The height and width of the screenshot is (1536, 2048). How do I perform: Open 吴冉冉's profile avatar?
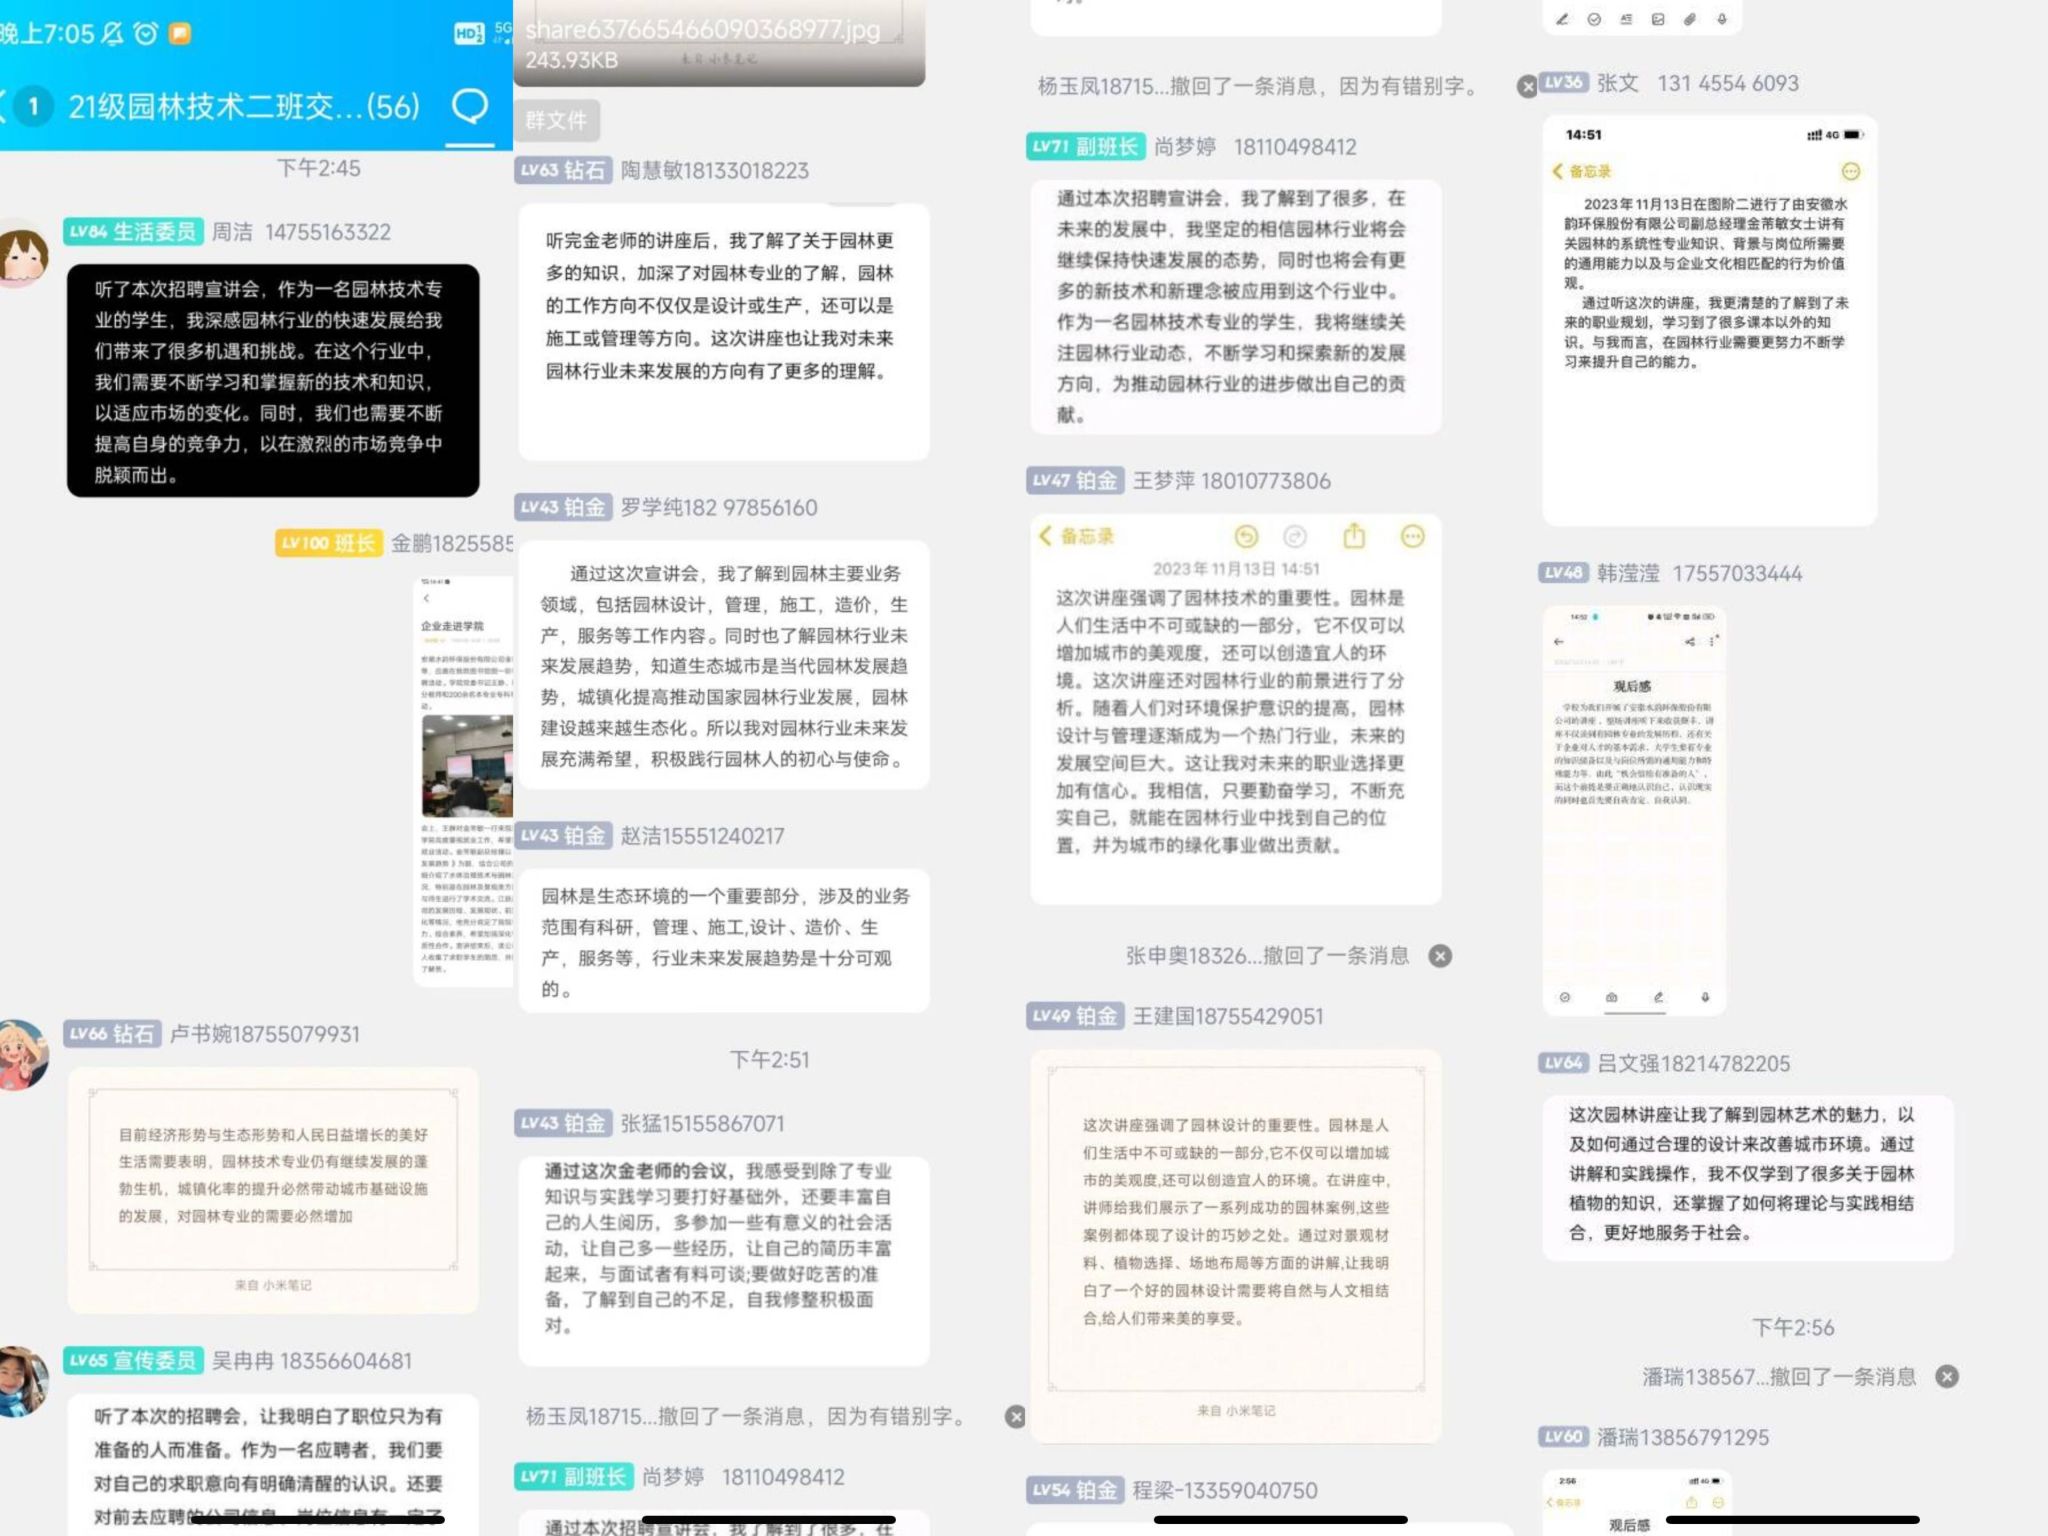(x=22, y=1381)
